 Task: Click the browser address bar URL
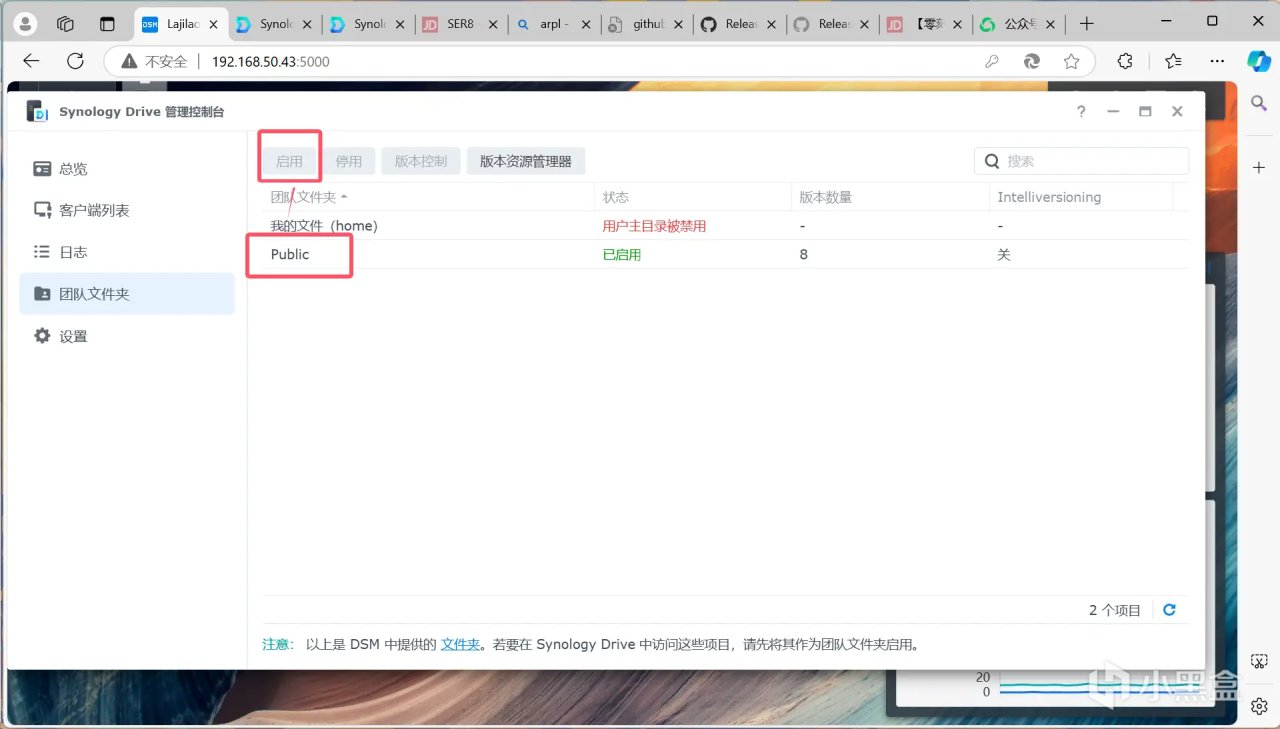coord(270,62)
